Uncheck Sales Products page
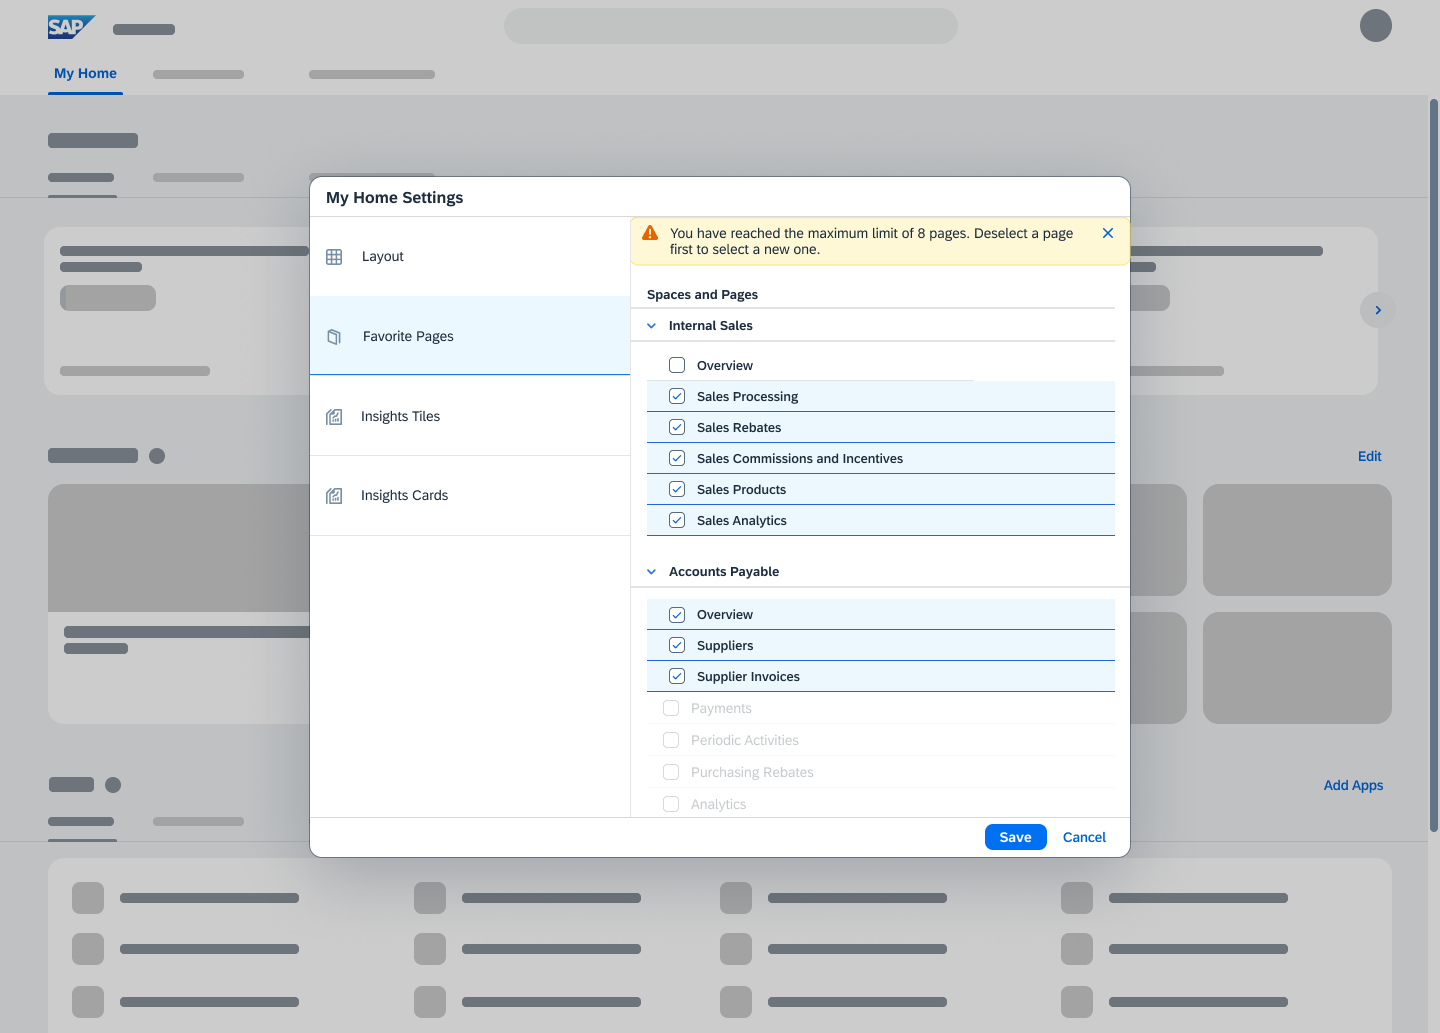 [x=677, y=489]
